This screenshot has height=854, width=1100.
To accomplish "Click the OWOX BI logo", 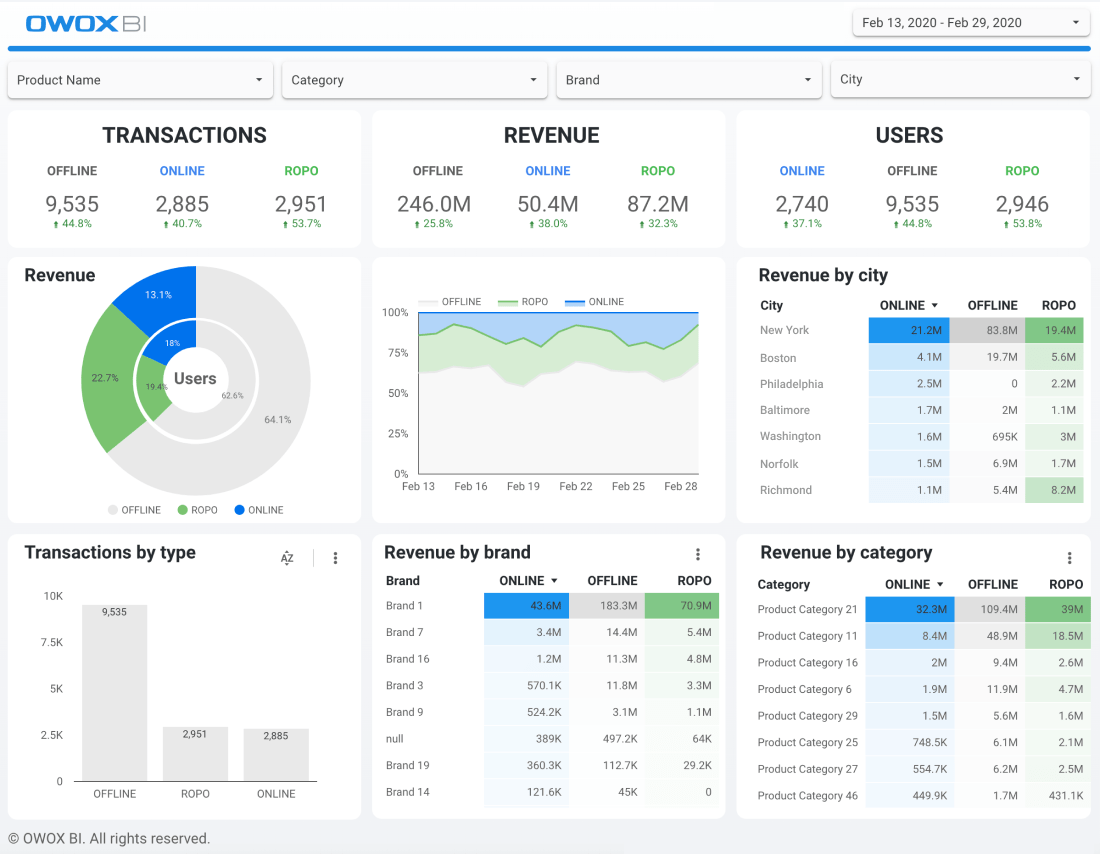I will coord(86,24).
